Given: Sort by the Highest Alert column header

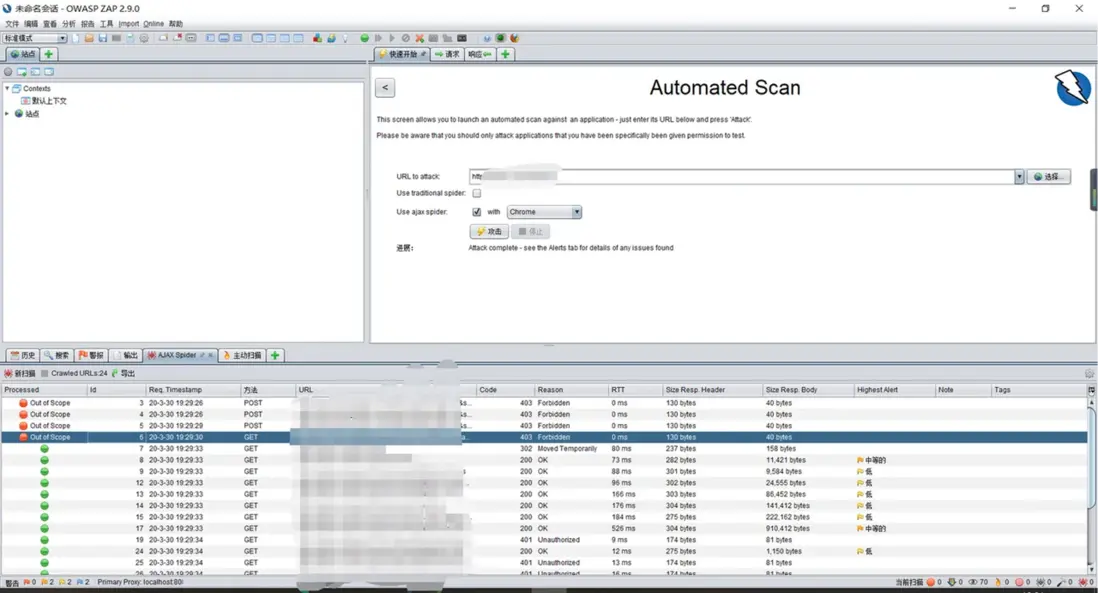Looking at the screenshot, I should click(894, 389).
